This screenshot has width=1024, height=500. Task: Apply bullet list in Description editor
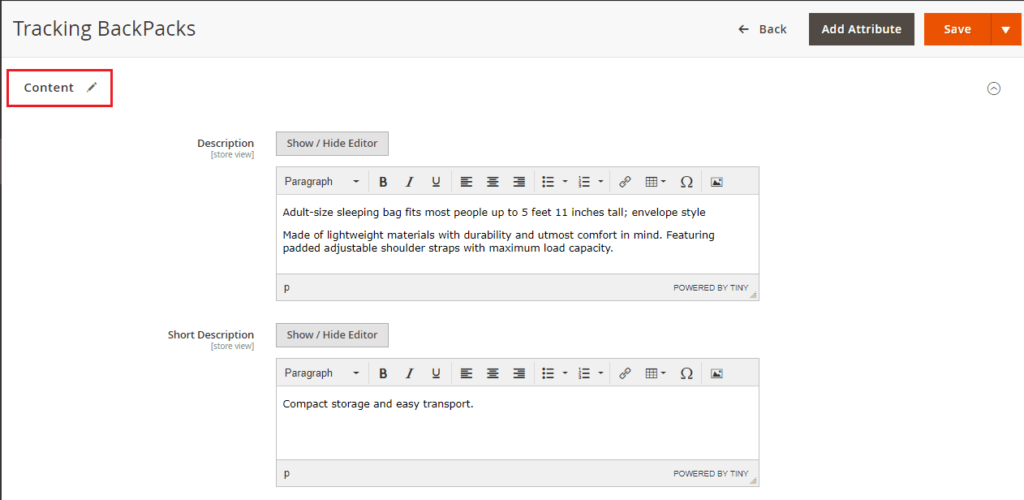pyautogui.click(x=549, y=182)
